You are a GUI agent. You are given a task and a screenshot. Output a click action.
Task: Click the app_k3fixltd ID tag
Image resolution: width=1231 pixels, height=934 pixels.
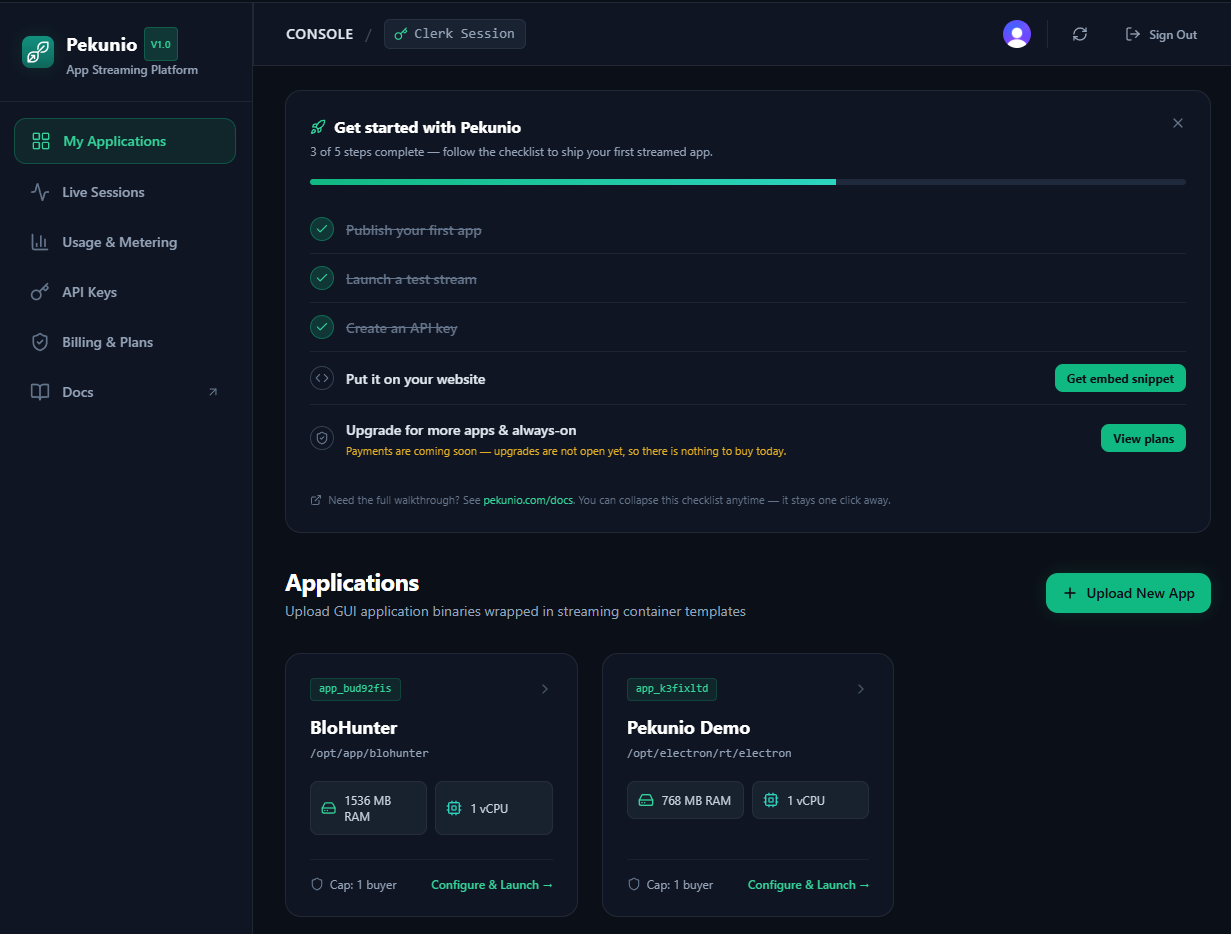672,689
